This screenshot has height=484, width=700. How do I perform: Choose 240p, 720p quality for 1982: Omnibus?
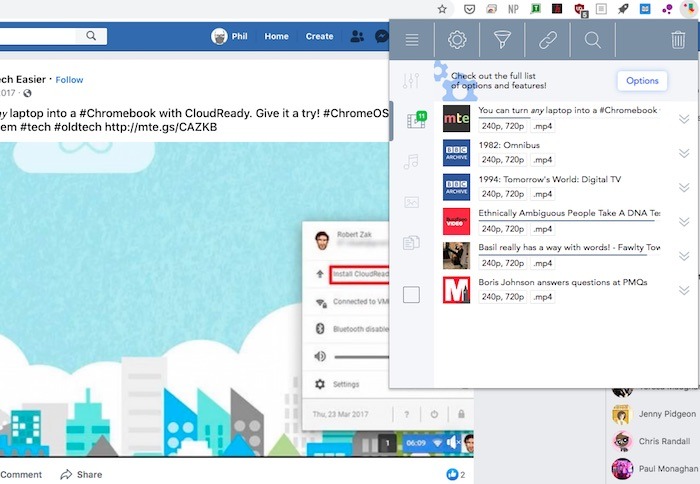(503, 160)
